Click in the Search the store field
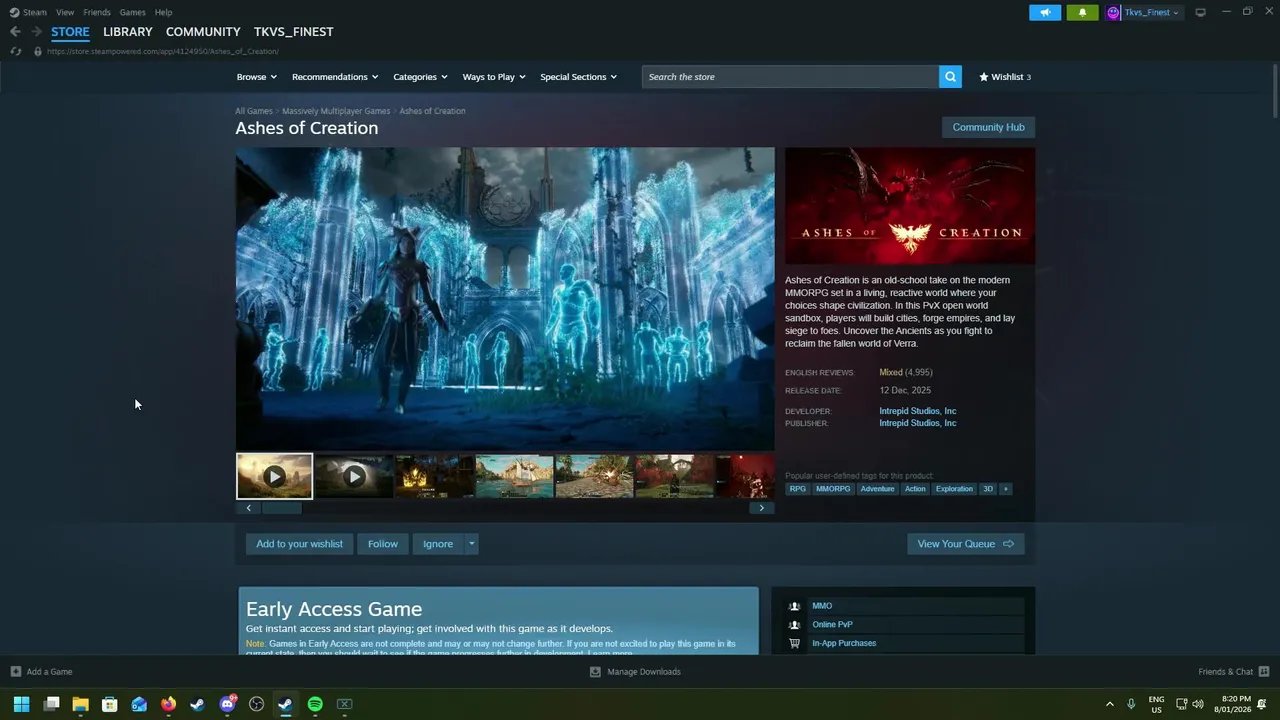Image resolution: width=1280 pixels, height=720 pixels. point(790,77)
